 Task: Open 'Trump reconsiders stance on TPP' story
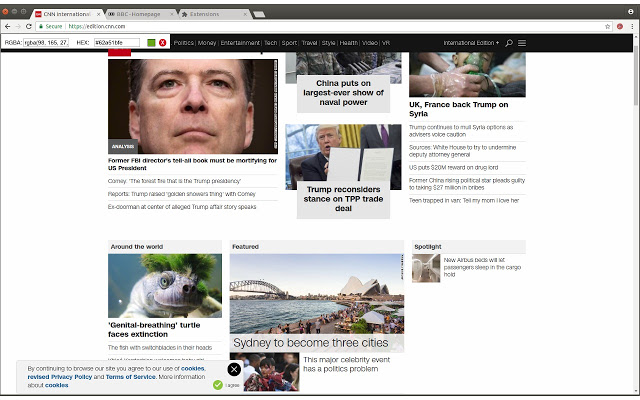click(x=343, y=198)
